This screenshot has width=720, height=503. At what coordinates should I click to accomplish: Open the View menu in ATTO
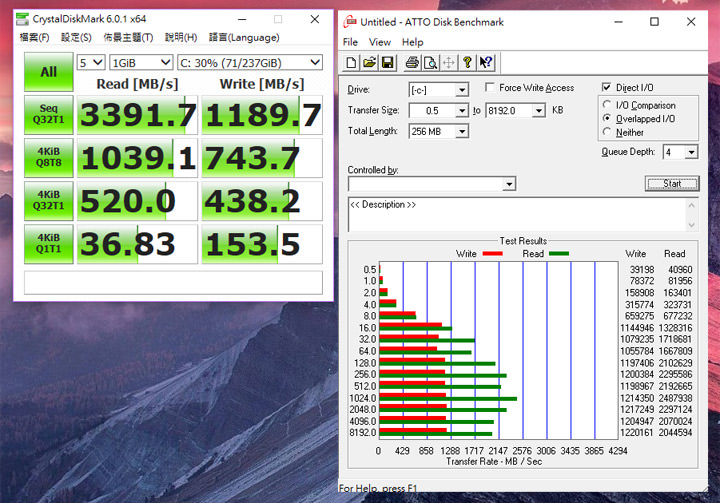point(380,42)
